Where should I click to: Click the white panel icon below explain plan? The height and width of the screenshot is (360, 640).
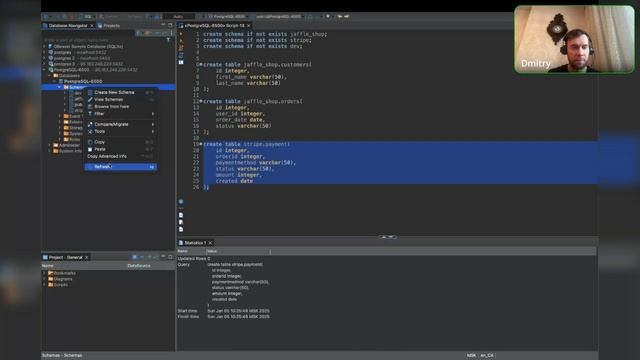point(181,62)
